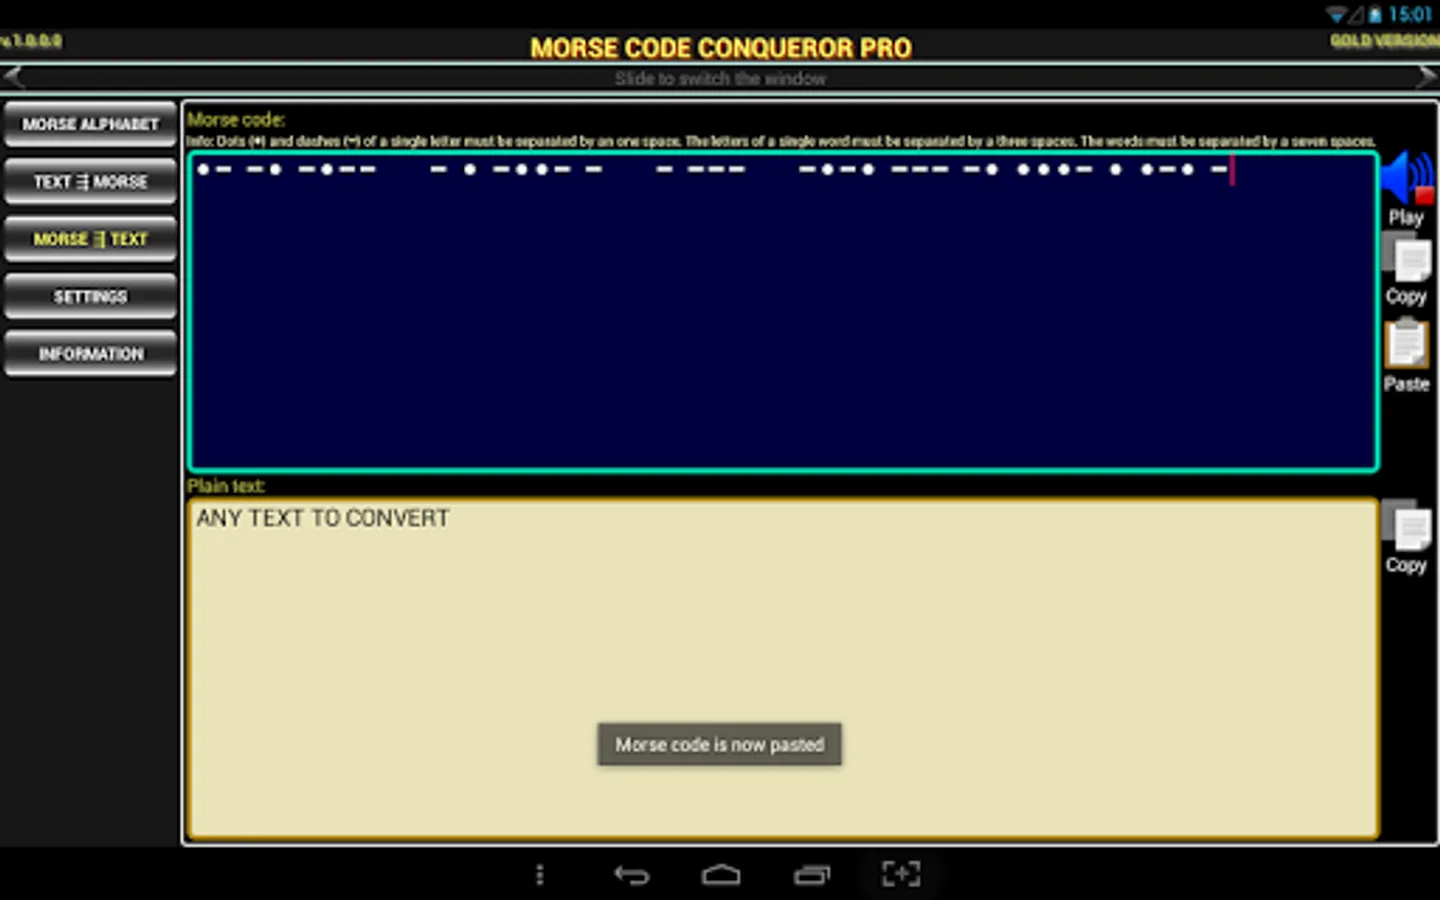Tap the left window-switch arrow
Viewport: 1440px width, 900px height.
(x=14, y=78)
